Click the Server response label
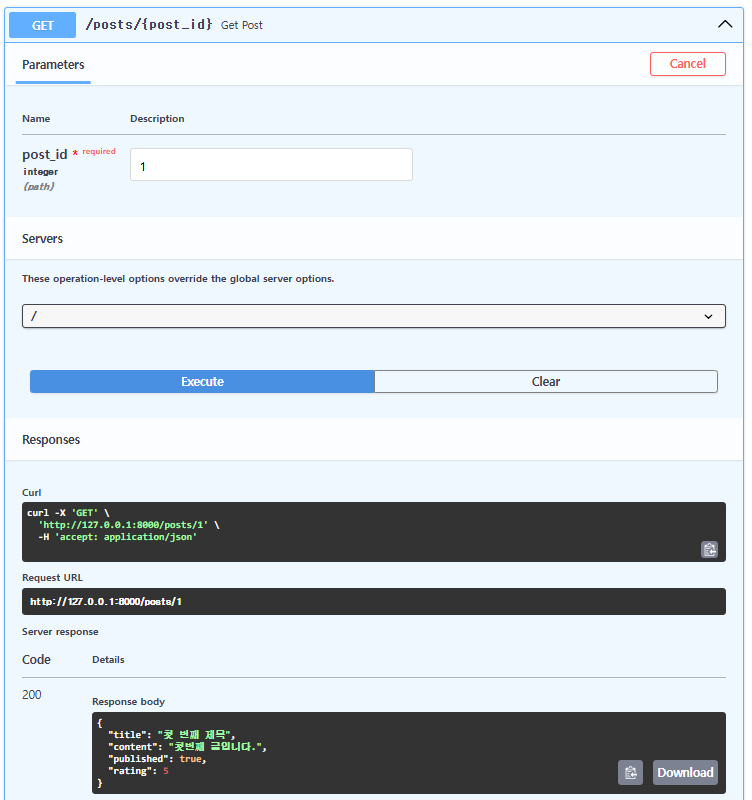The width and height of the screenshot is (752, 800). (60, 632)
